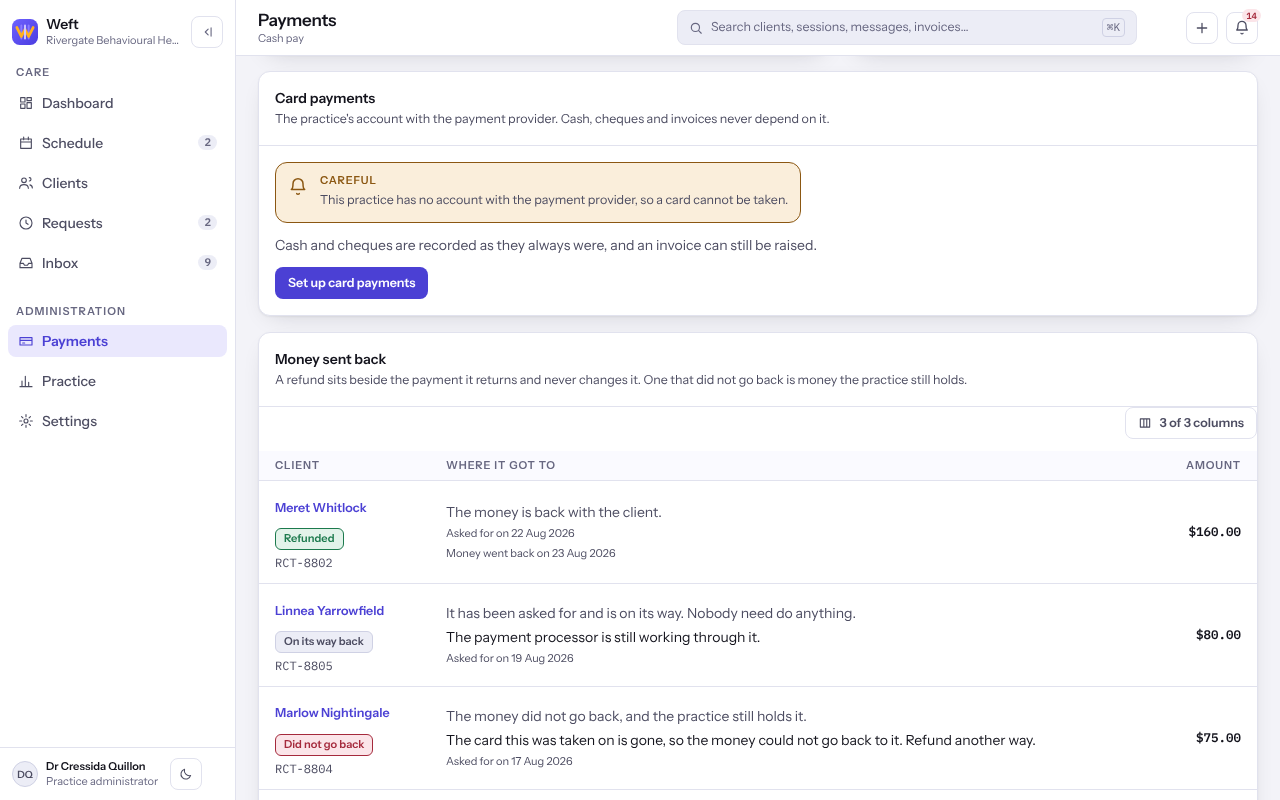This screenshot has height=800, width=1280.
Task: Click the Did not go back badge
Action: (324, 745)
